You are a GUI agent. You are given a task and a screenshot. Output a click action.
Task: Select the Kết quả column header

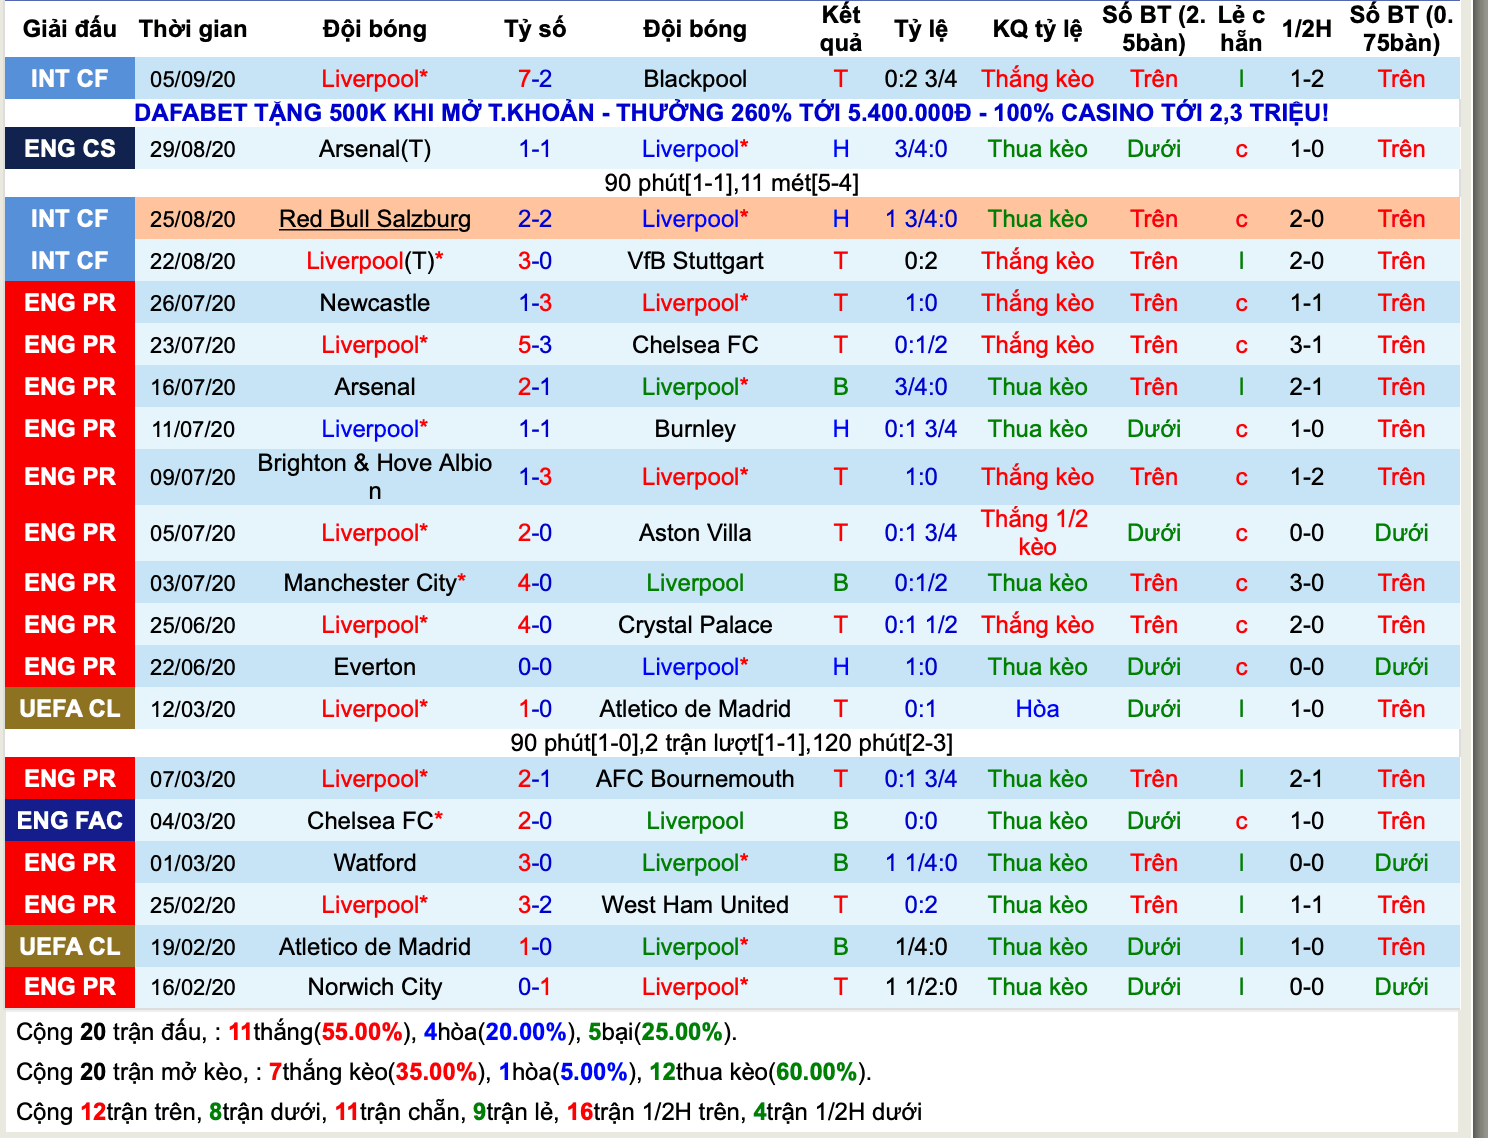point(841,29)
